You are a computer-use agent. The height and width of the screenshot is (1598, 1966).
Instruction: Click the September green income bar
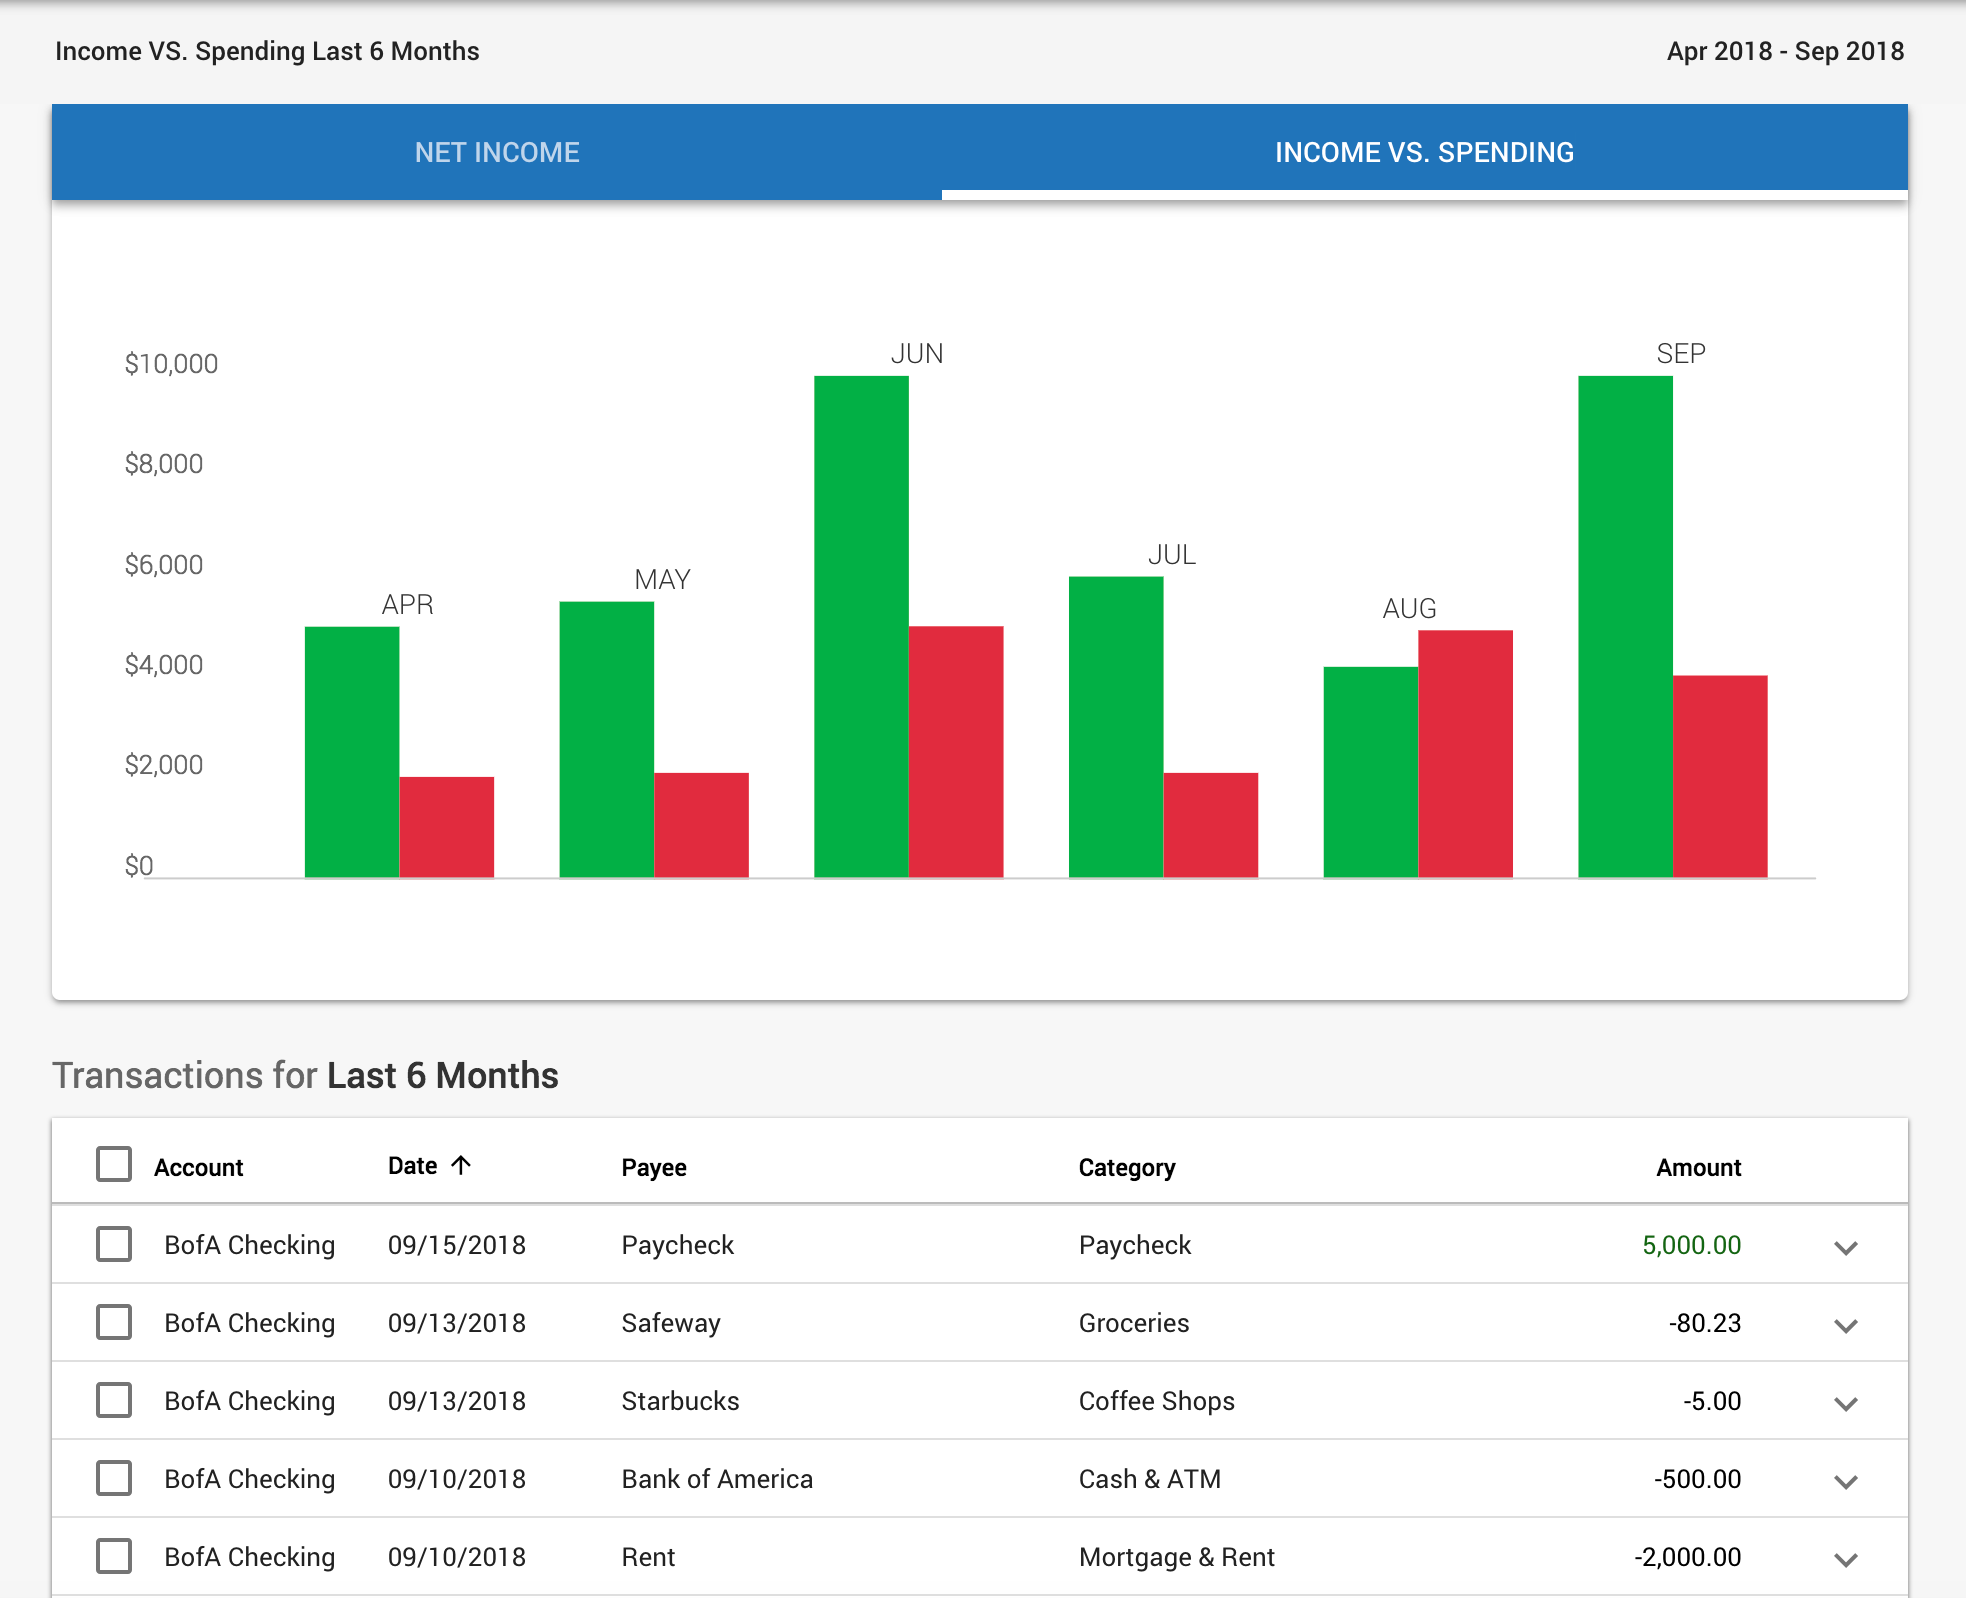(x=1625, y=627)
